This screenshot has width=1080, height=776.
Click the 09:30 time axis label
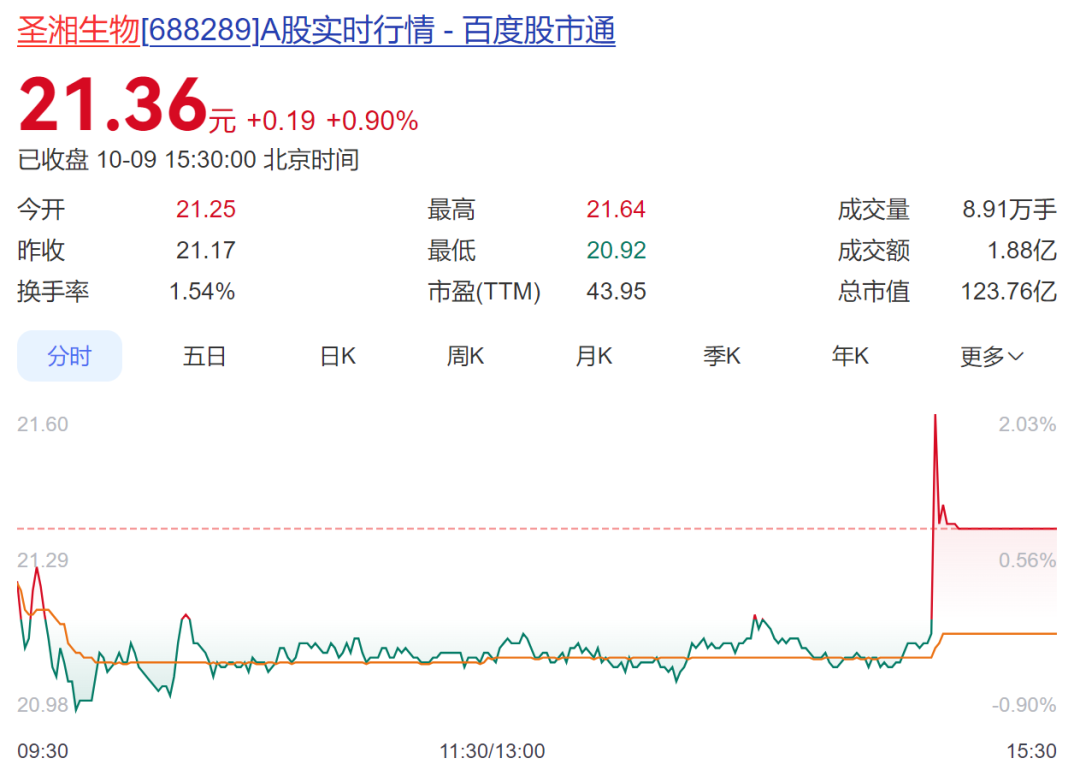(43, 751)
